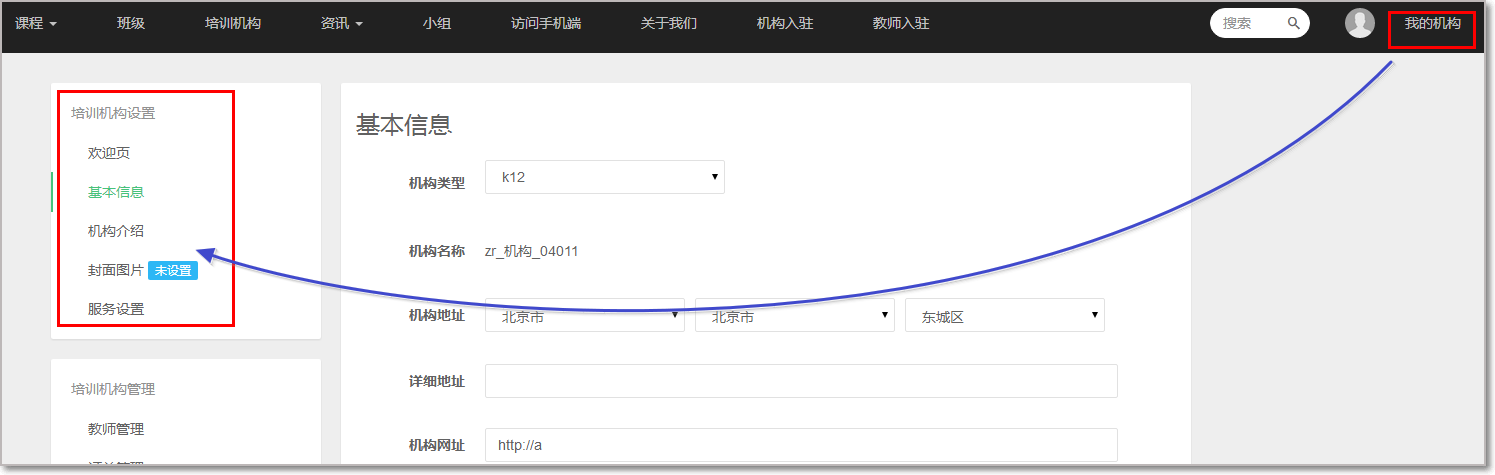Open 关于我们 page
The image size is (1495, 475).
coord(669,23)
